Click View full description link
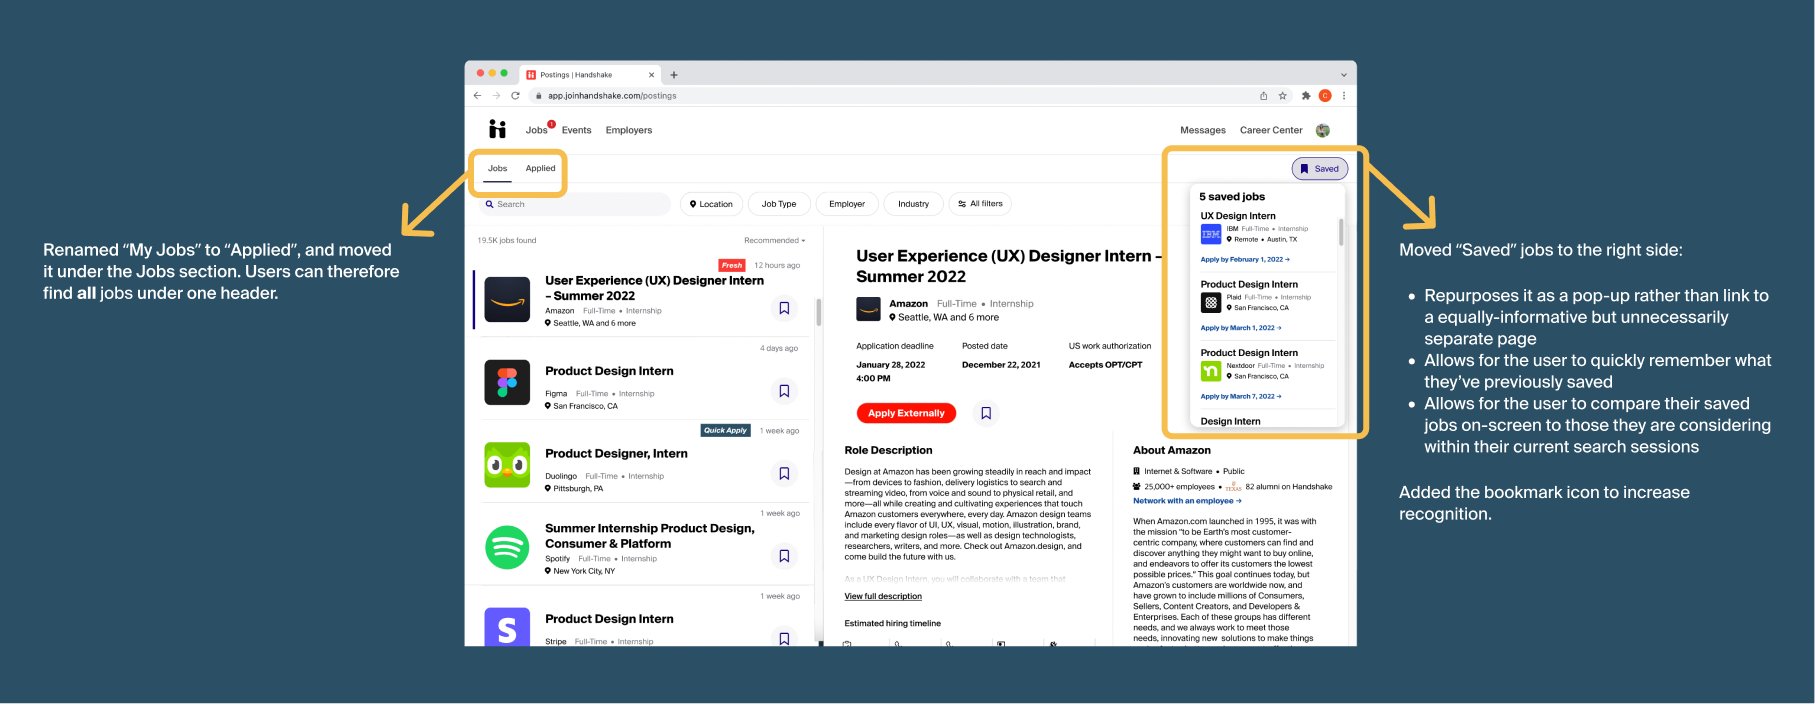 coord(883,597)
